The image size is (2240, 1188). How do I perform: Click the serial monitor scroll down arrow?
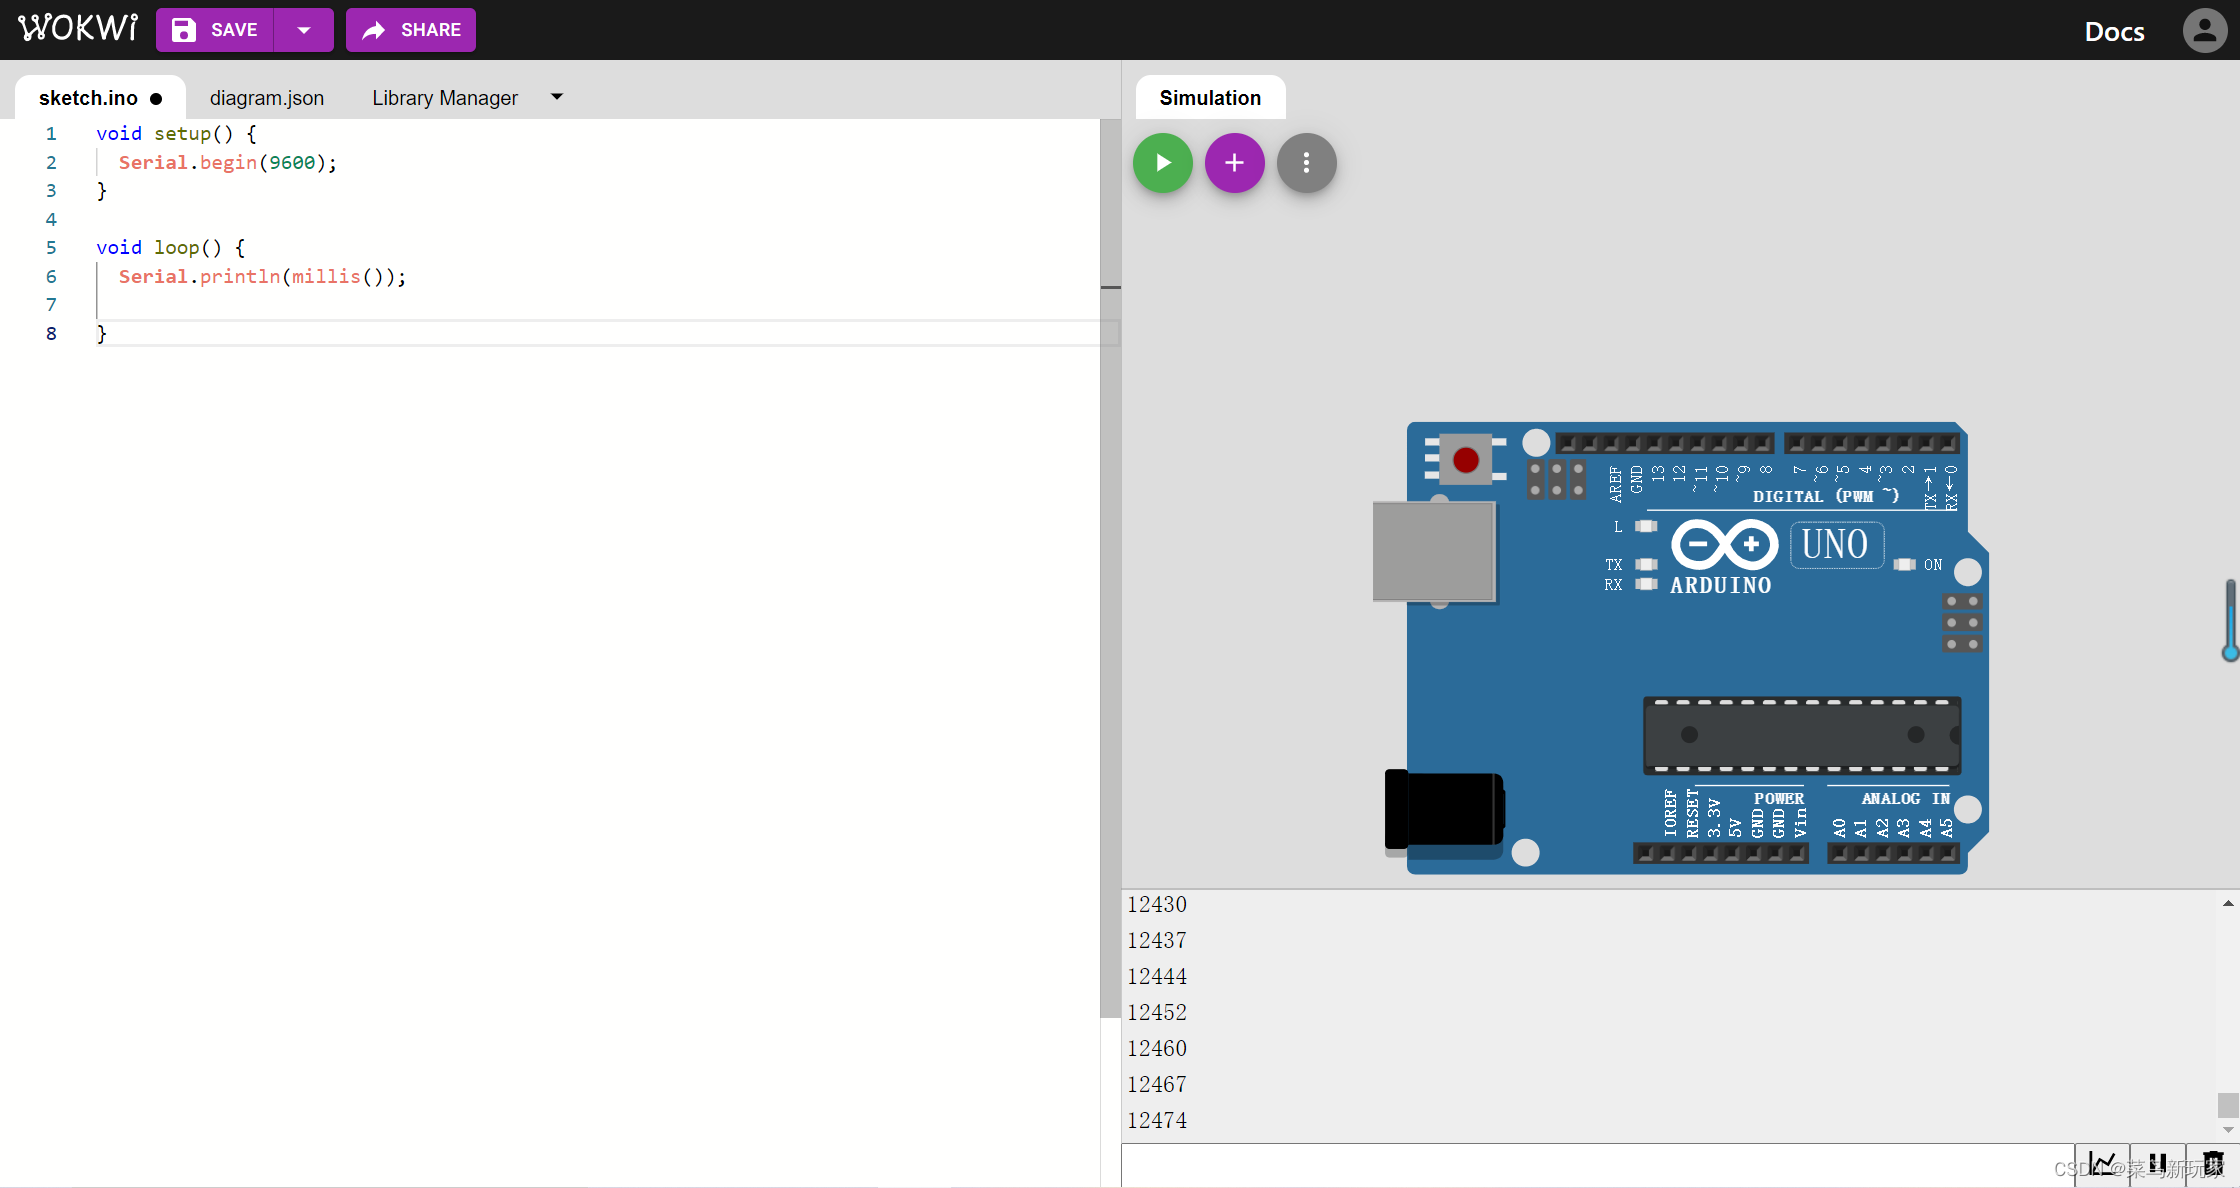(x=2228, y=1130)
